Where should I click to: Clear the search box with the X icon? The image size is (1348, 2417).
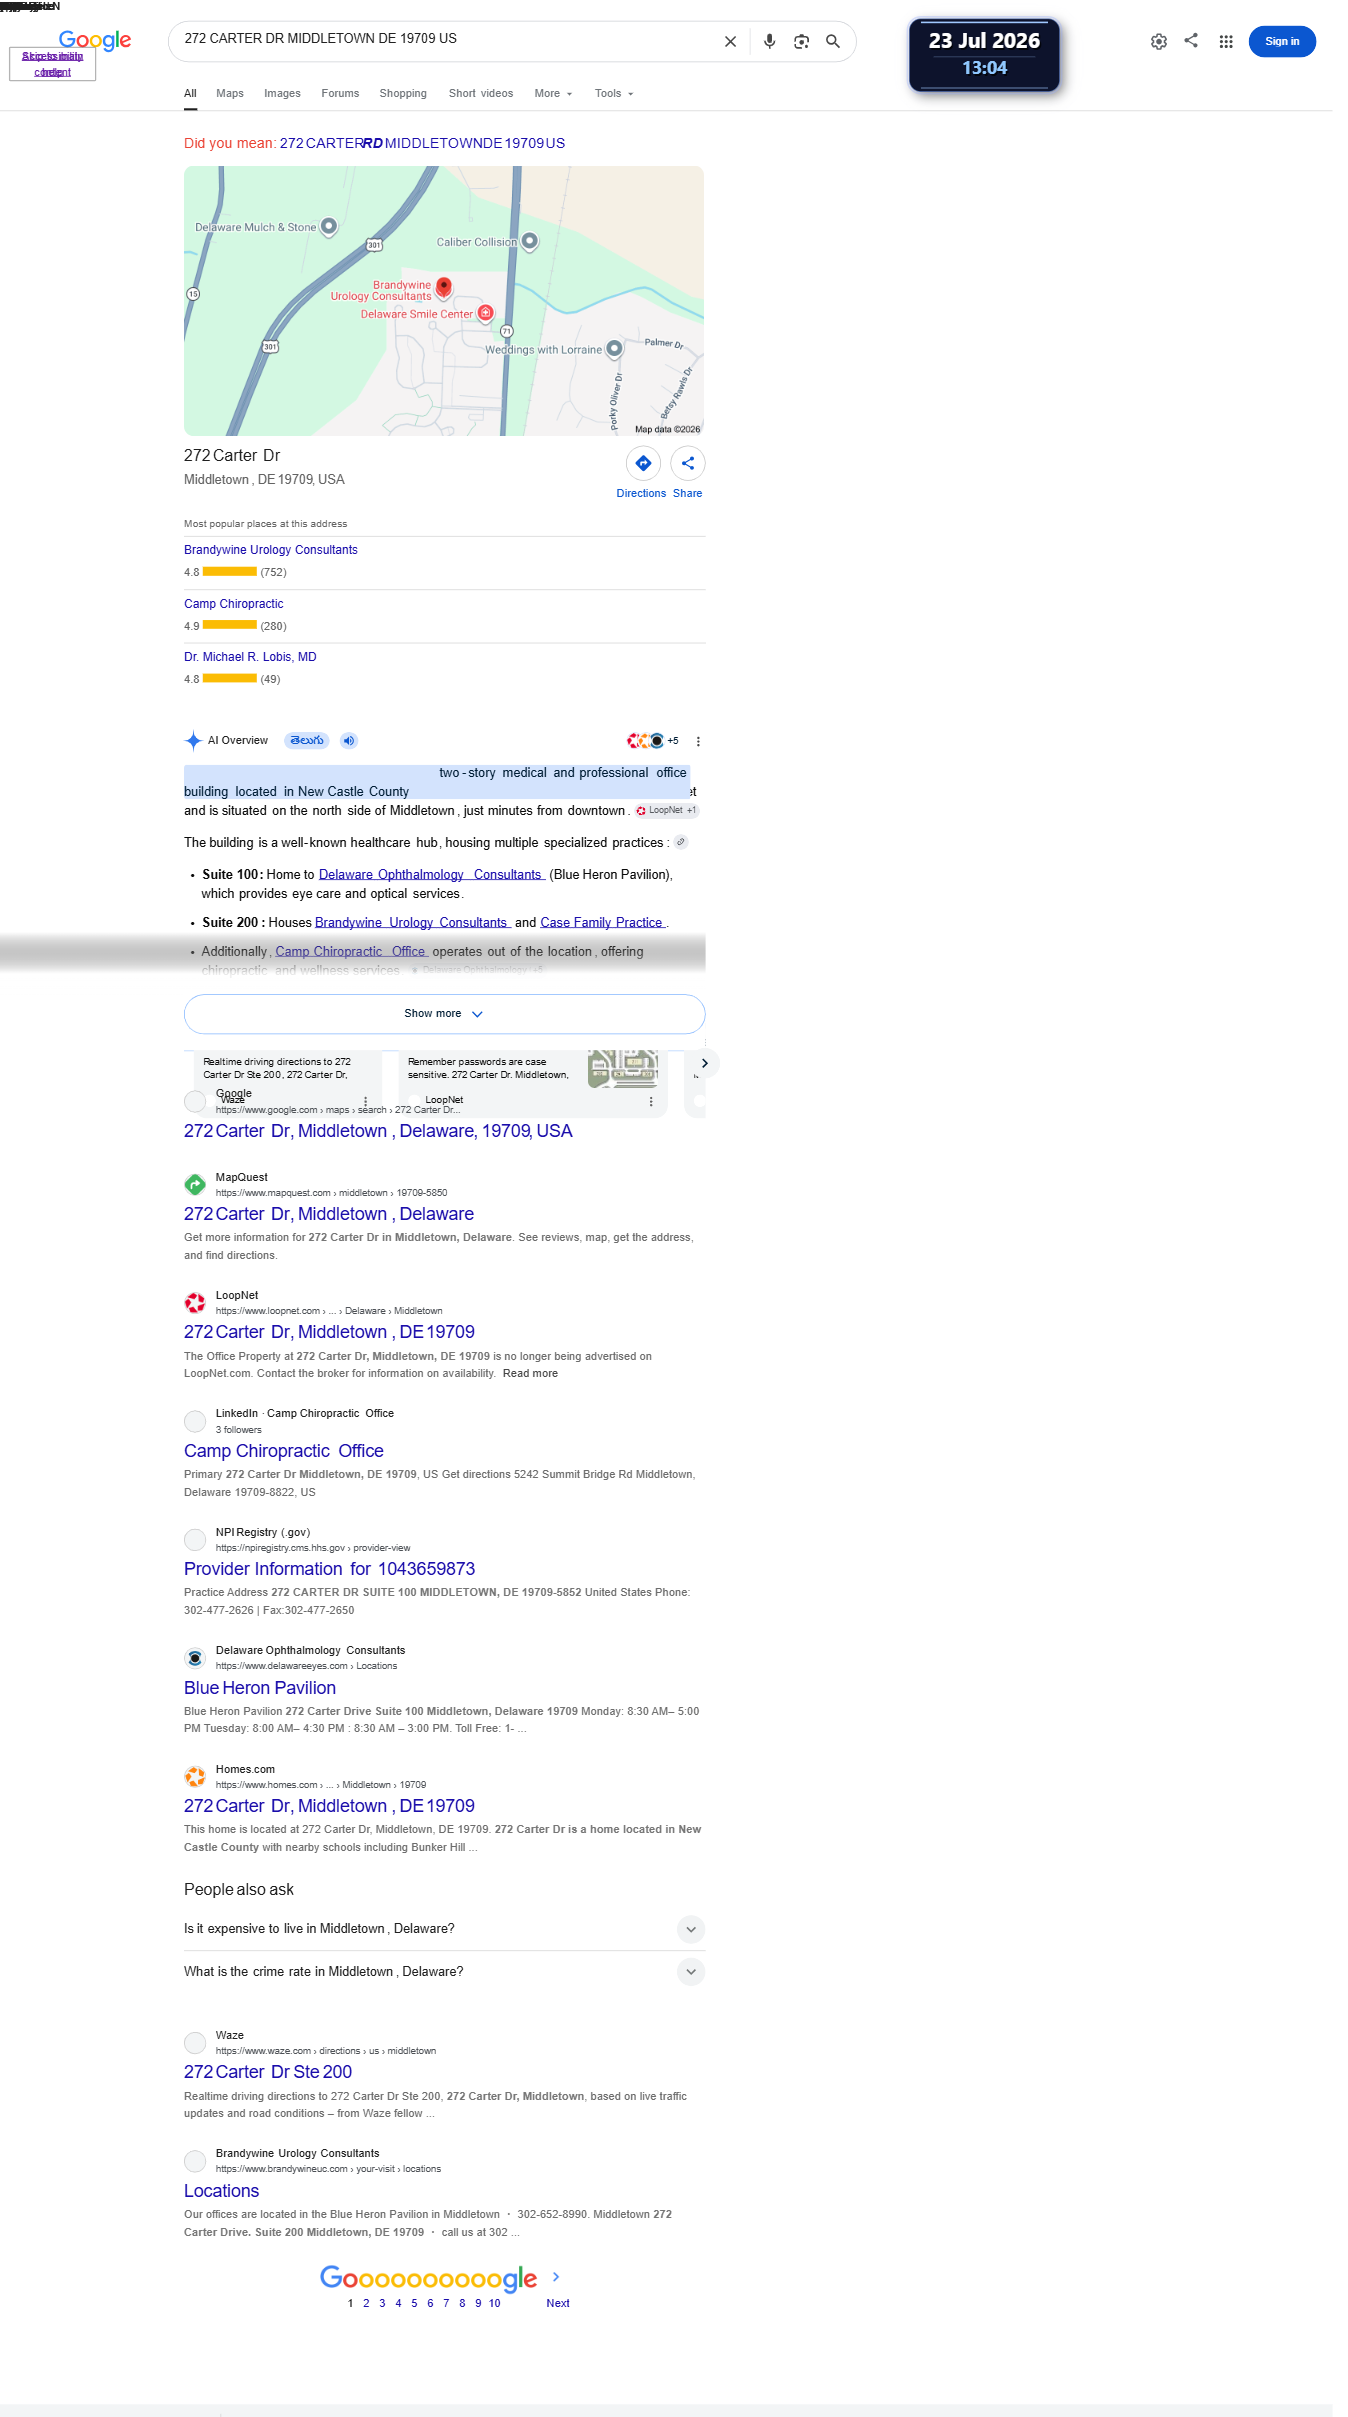click(x=730, y=42)
